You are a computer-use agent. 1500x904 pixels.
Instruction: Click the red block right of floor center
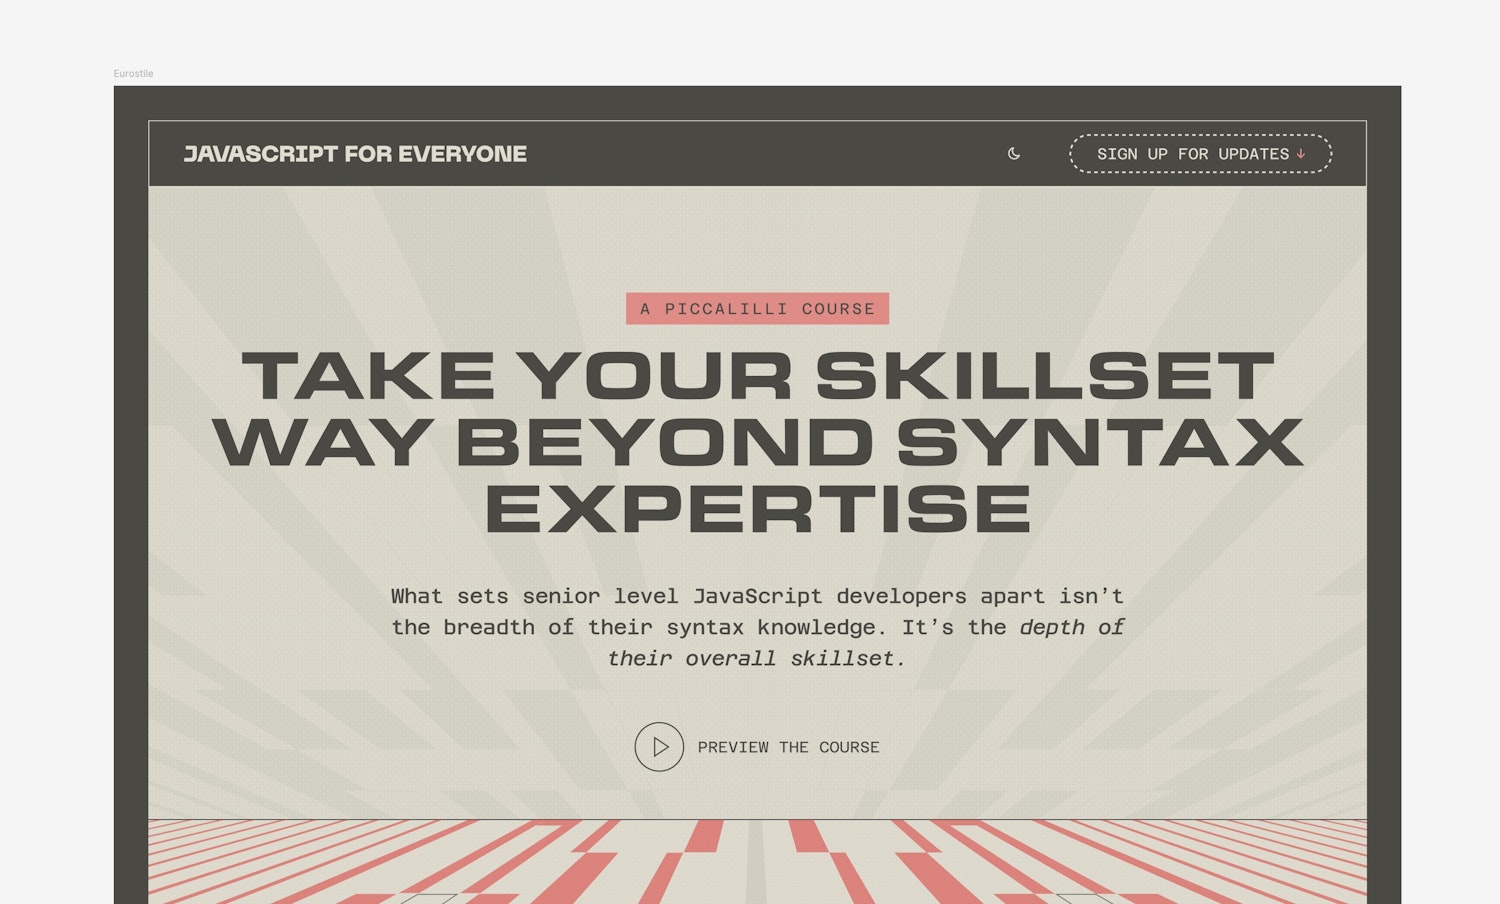tap(806, 836)
